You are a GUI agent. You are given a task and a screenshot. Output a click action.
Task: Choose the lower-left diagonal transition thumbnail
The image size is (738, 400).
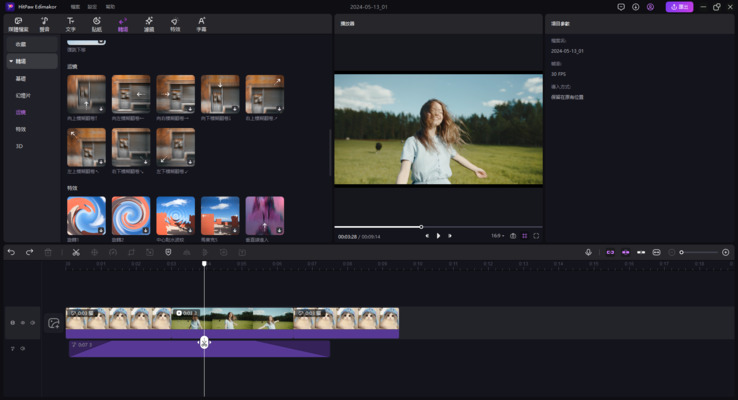176,147
